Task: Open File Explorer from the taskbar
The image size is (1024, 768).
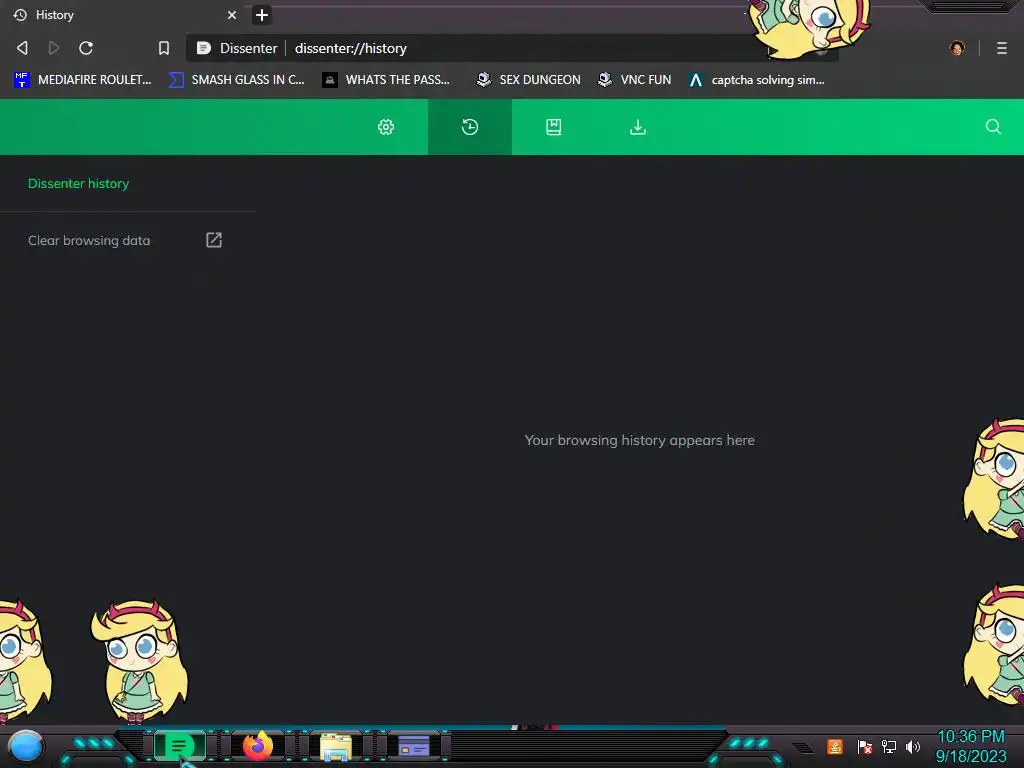Action: pos(336,746)
